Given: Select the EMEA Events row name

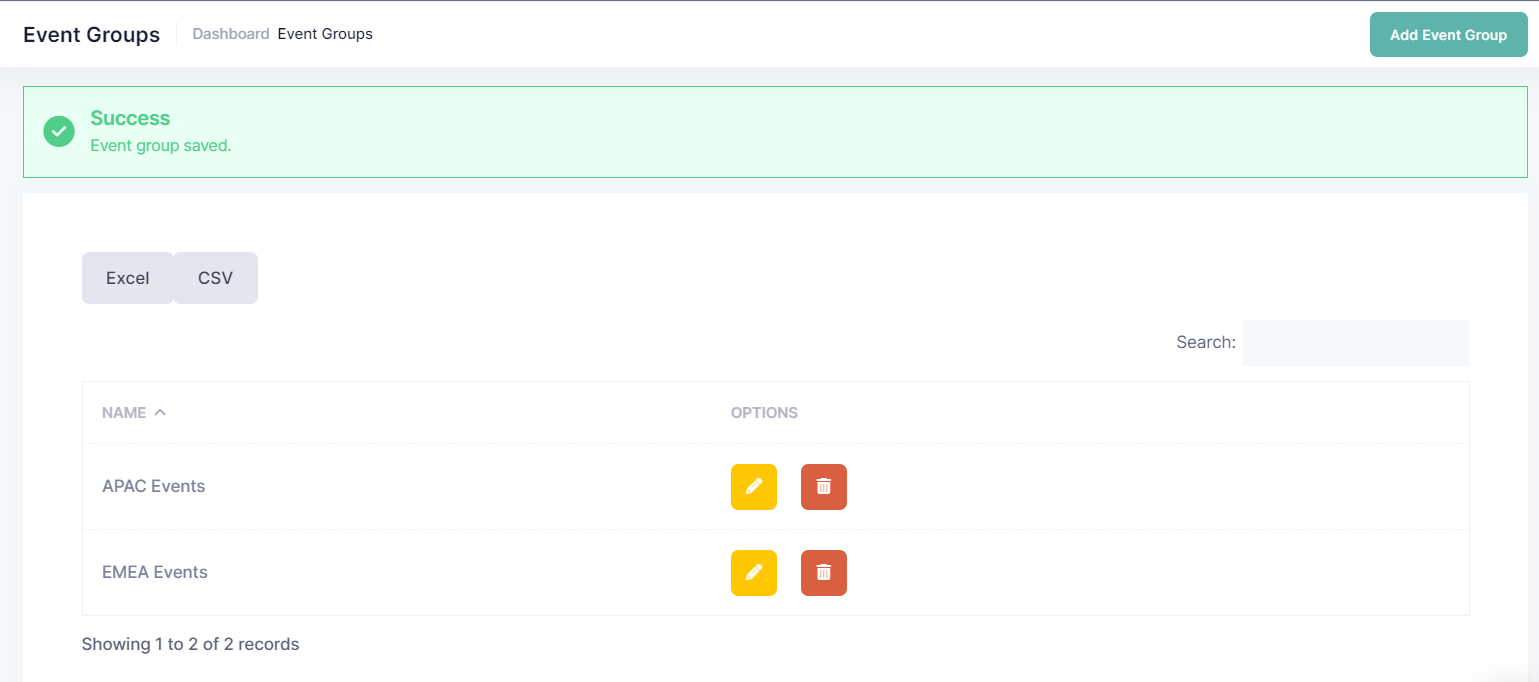Looking at the screenshot, I should [x=155, y=573].
